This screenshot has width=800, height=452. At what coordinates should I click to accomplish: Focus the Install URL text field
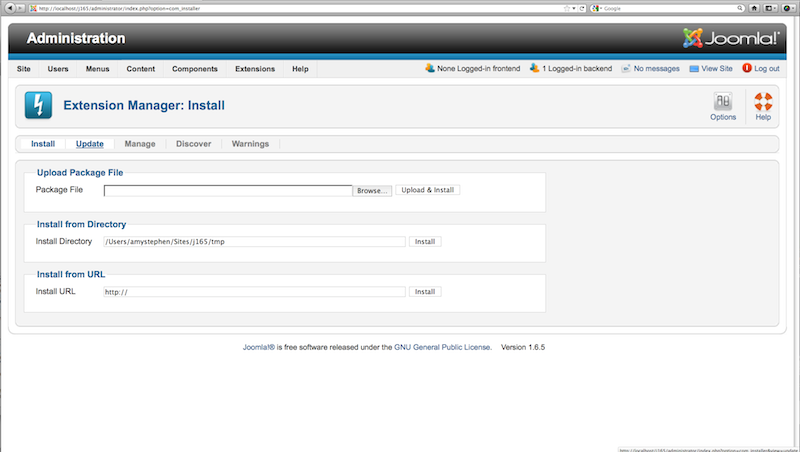pos(255,292)
